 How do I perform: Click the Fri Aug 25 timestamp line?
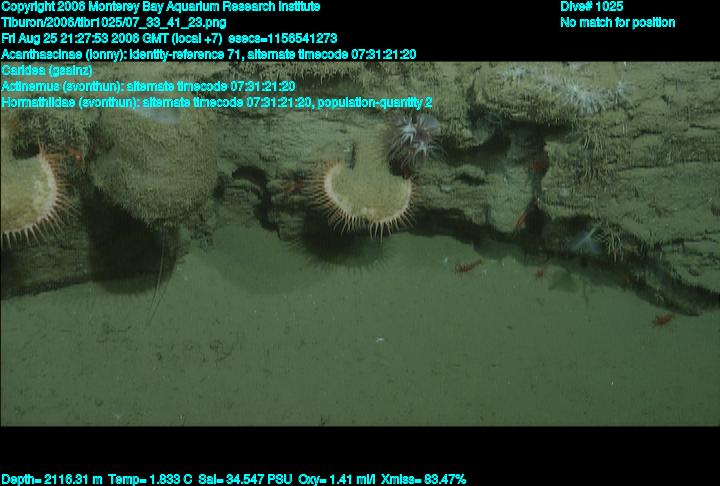click(169, 38)
